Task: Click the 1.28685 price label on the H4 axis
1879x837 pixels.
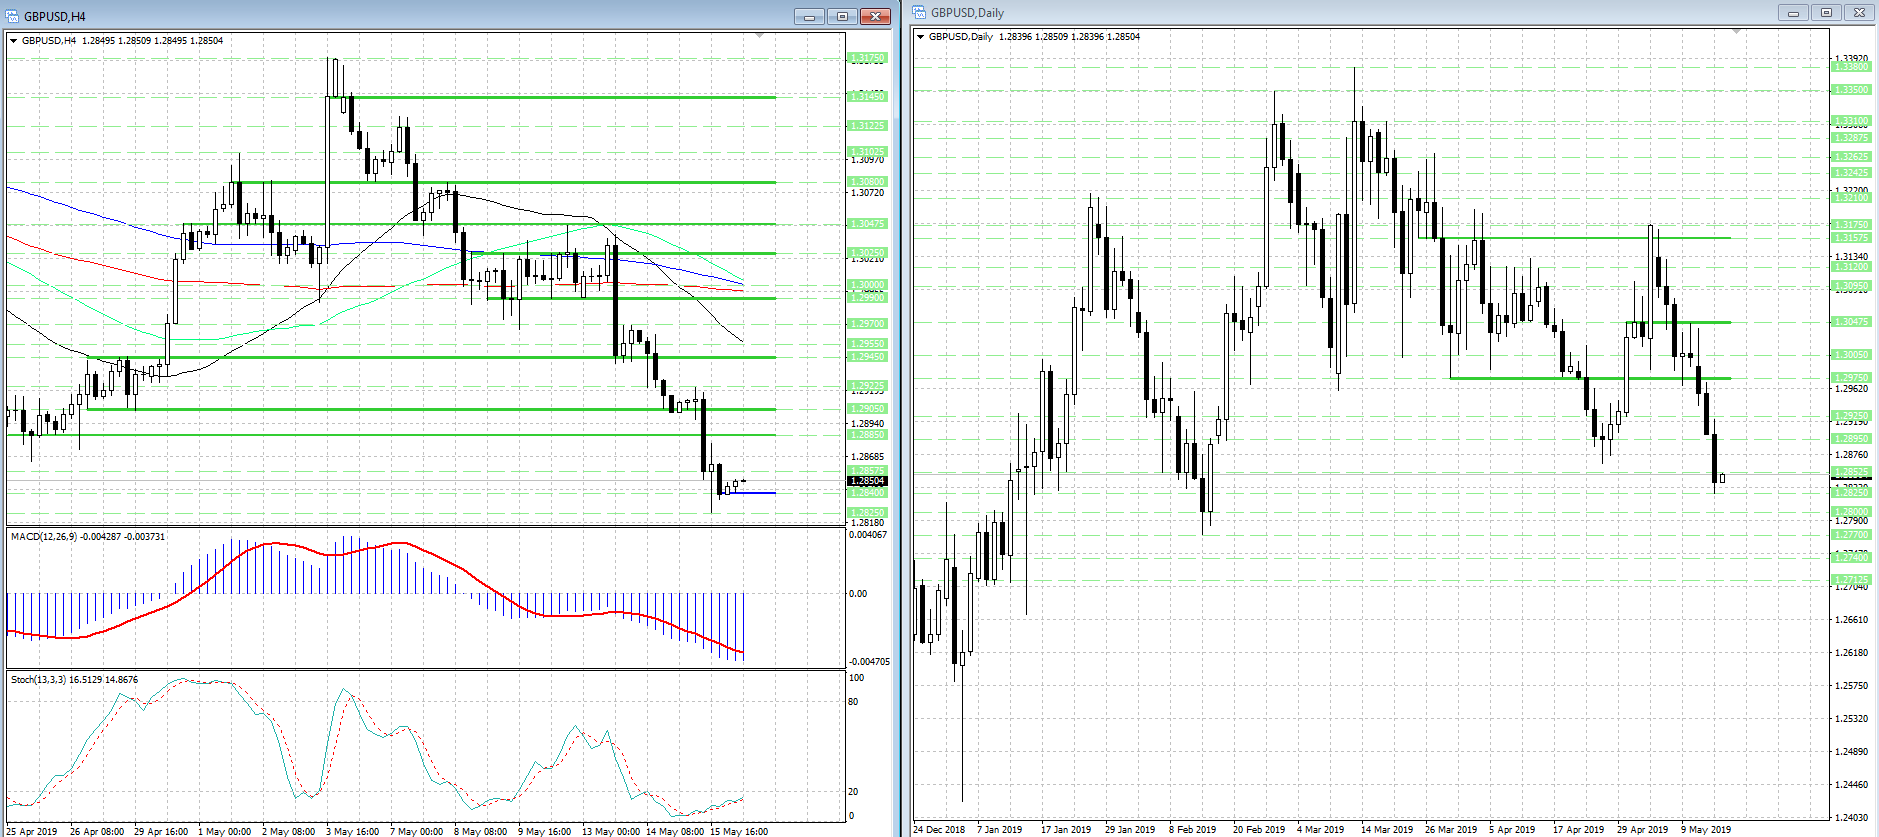Action: point(868,457)
